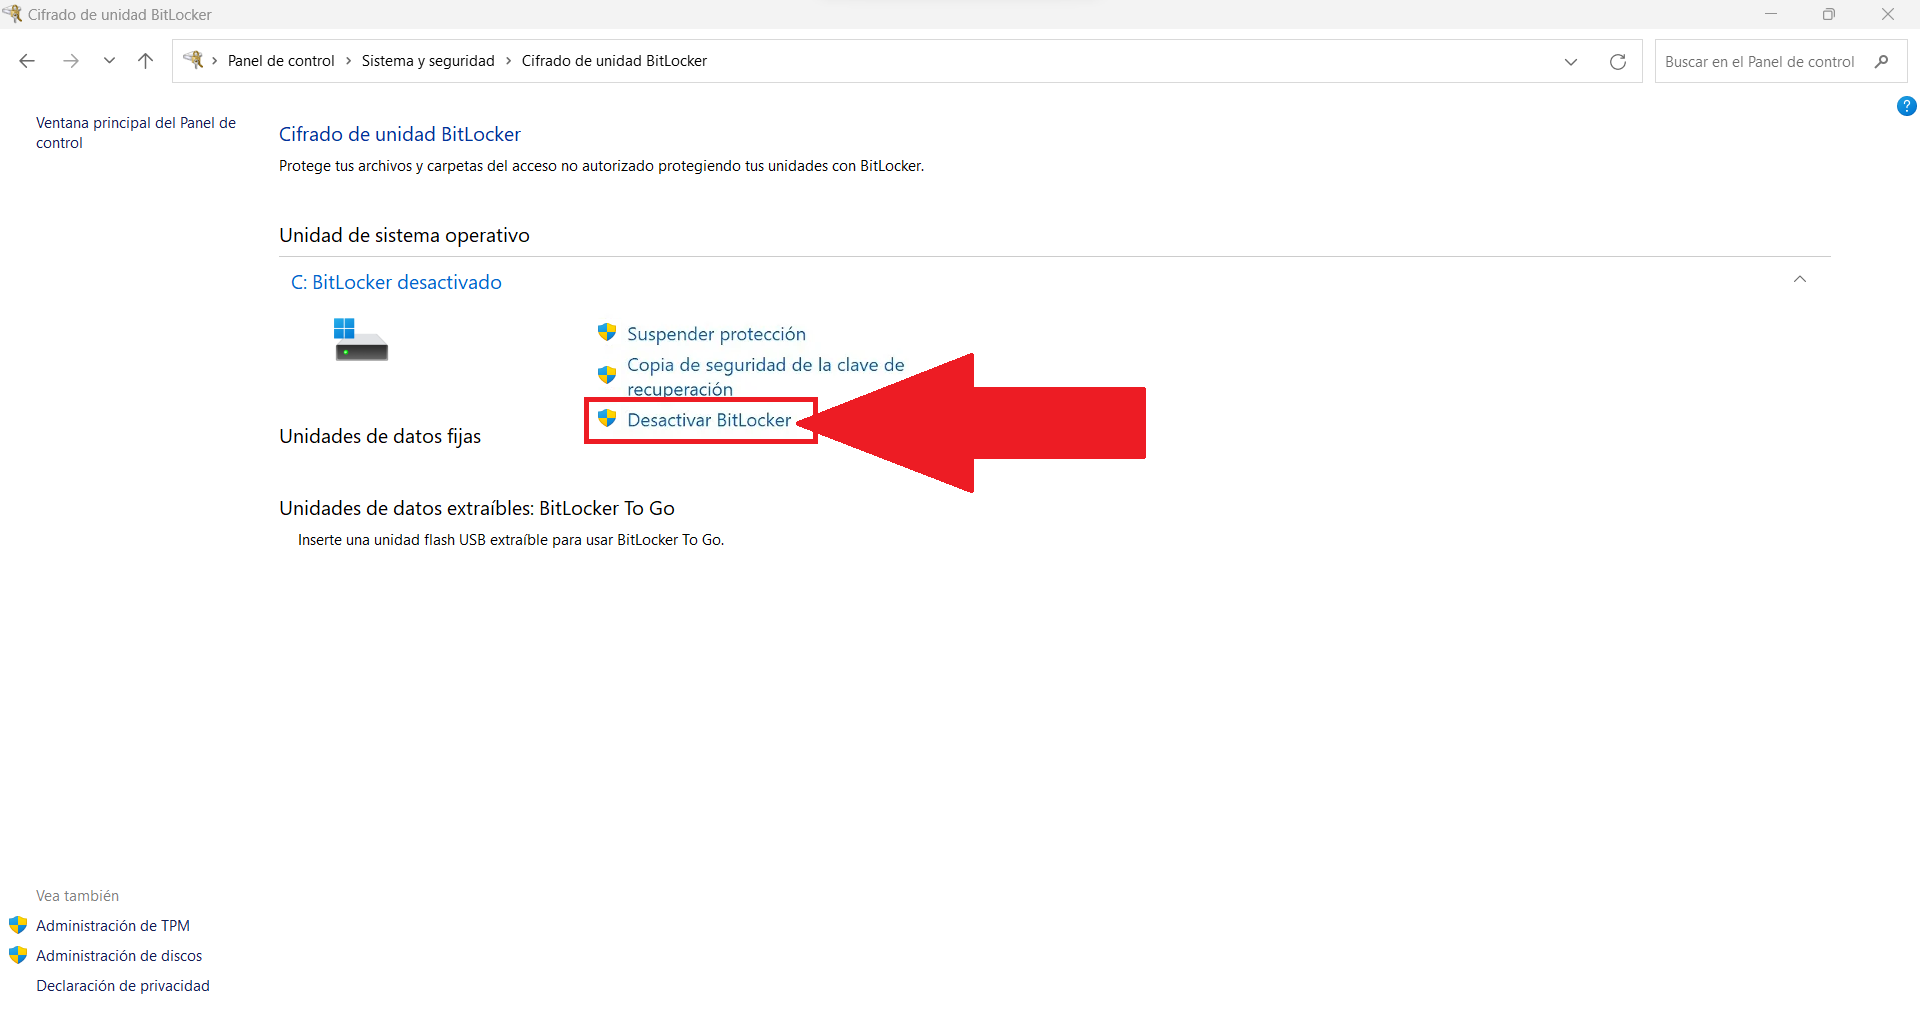Minimize the BitLocker window
This screenshot has height=1014, width=1920.
coord(1771,14)
